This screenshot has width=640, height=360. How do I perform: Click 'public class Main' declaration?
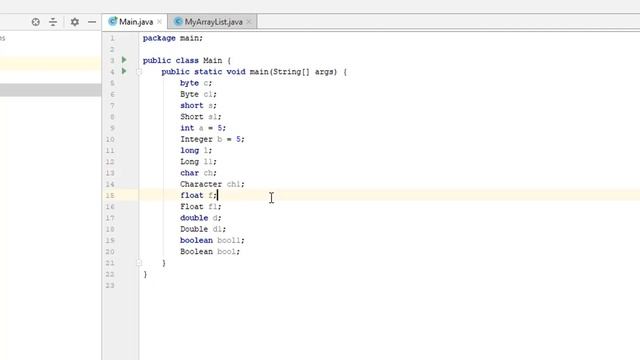[182, 60]
